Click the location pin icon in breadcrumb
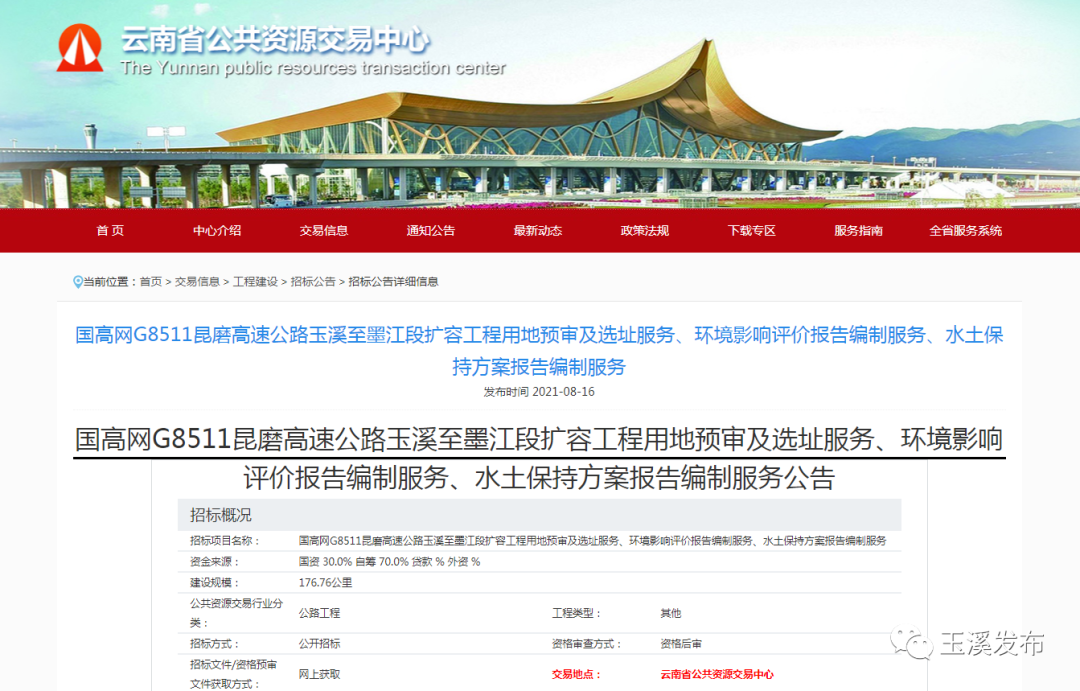Screen dimensions: 1080x691 [x=78, y=282]
